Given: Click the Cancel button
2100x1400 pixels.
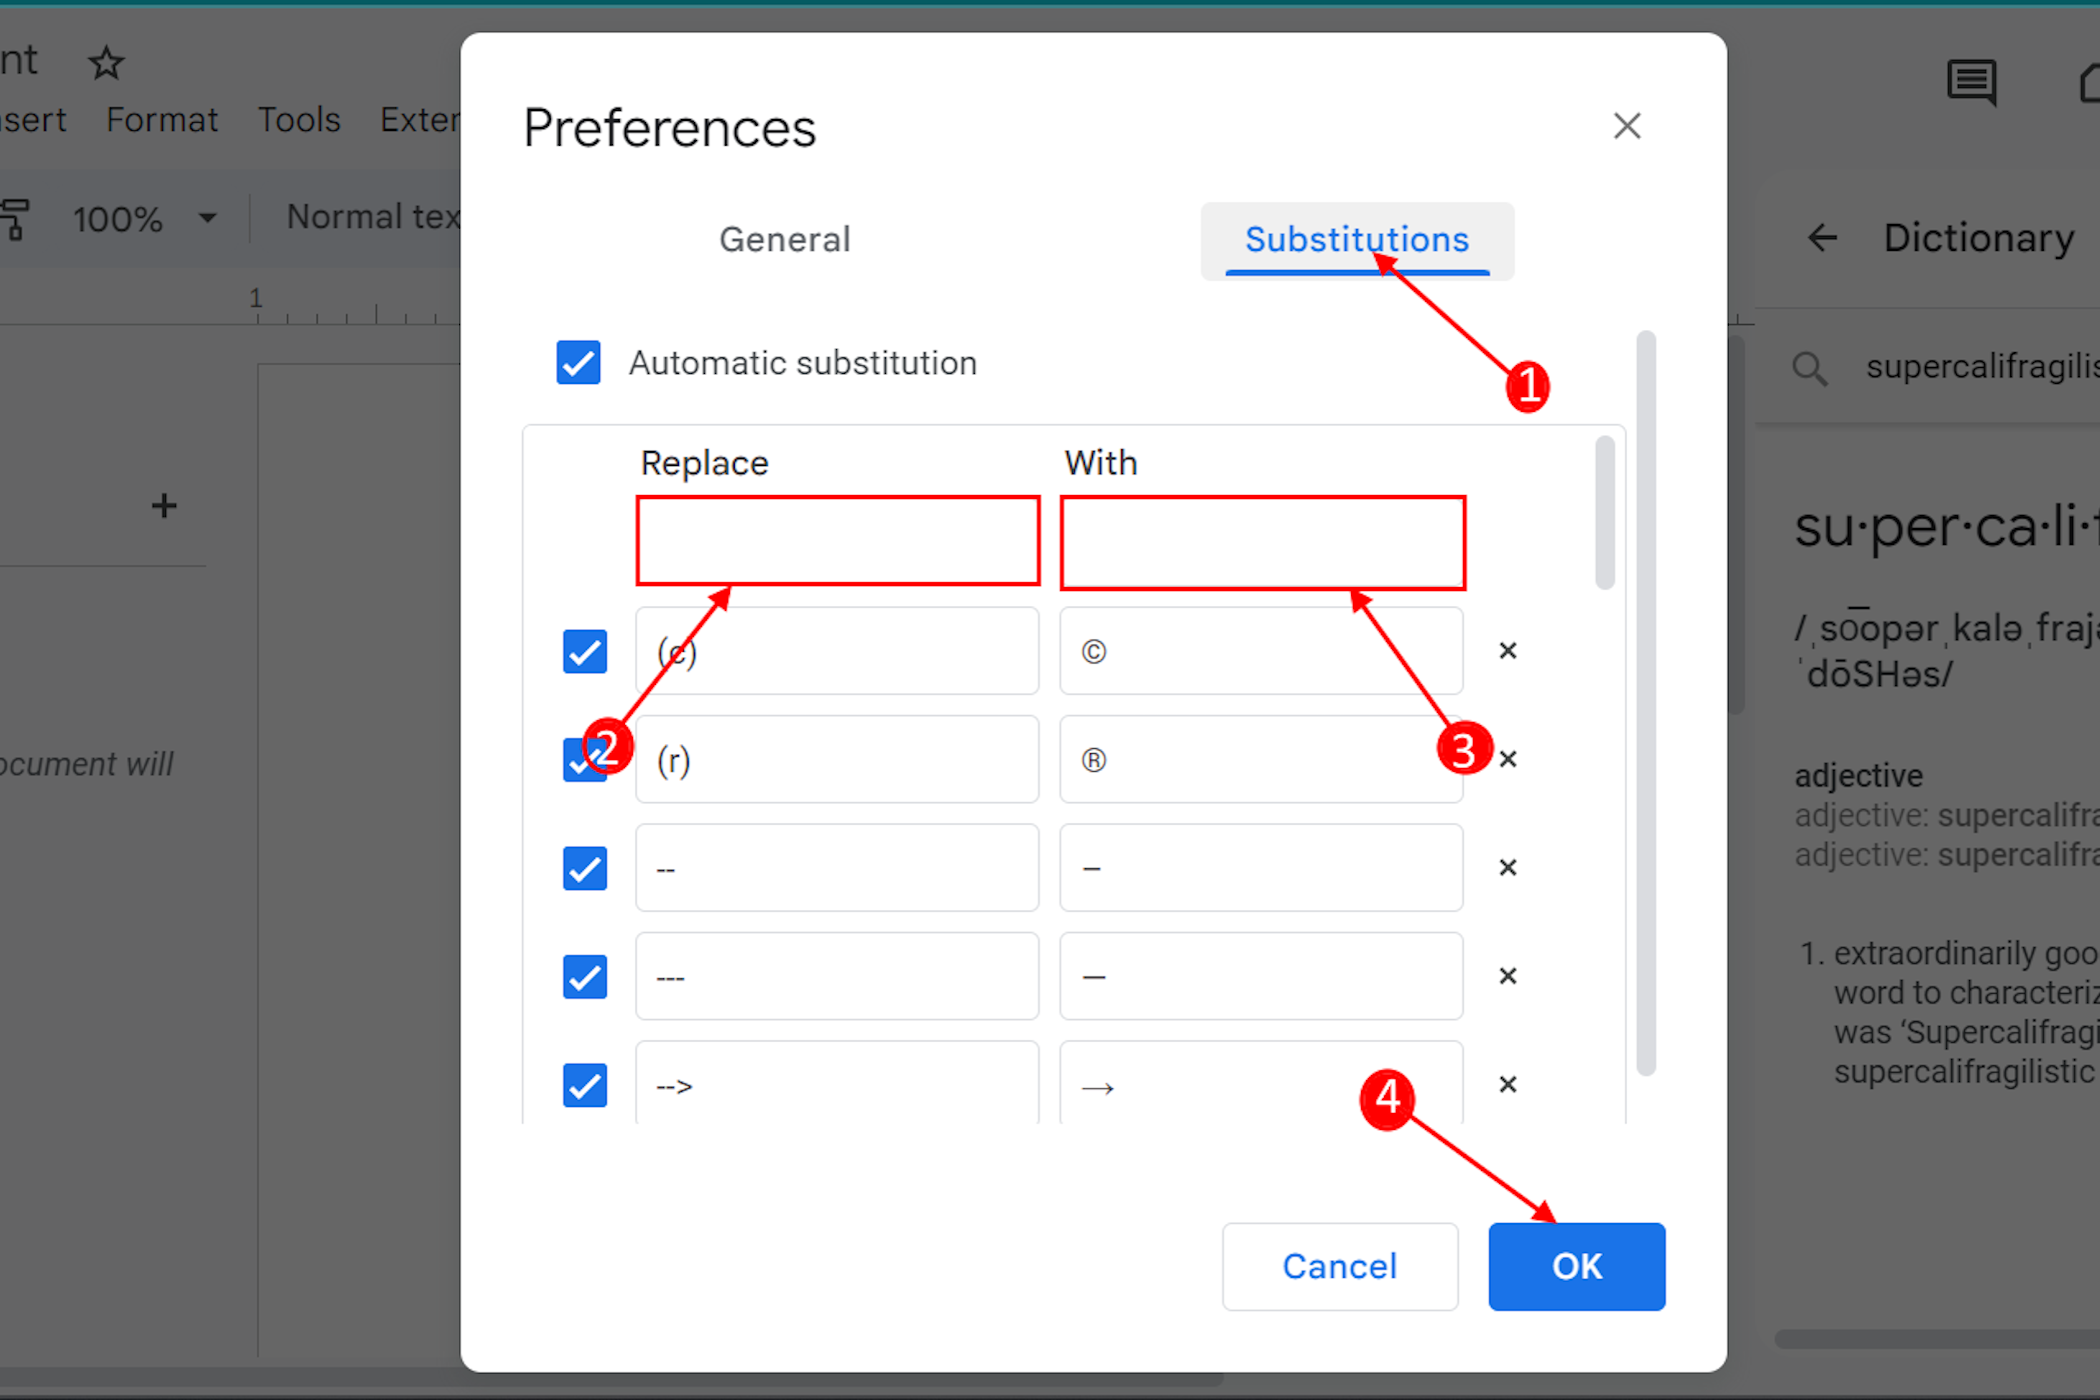Looking at the screenshot, I should 1339,1266.
